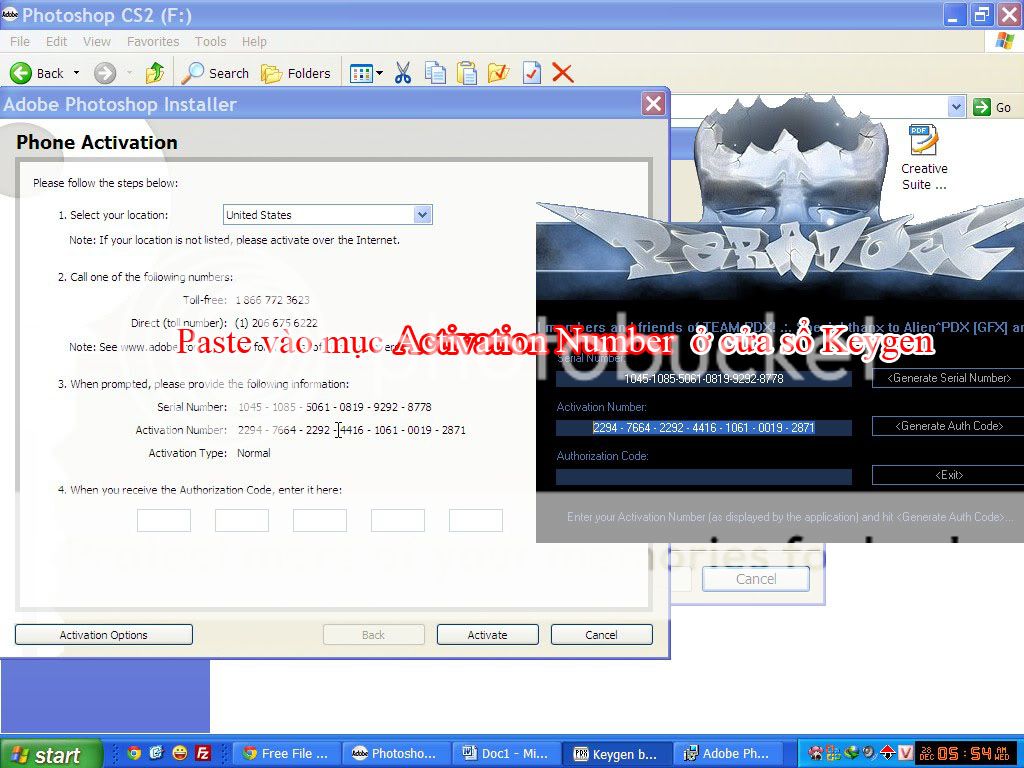Click the third Authorization Code box

click(320, 520)
